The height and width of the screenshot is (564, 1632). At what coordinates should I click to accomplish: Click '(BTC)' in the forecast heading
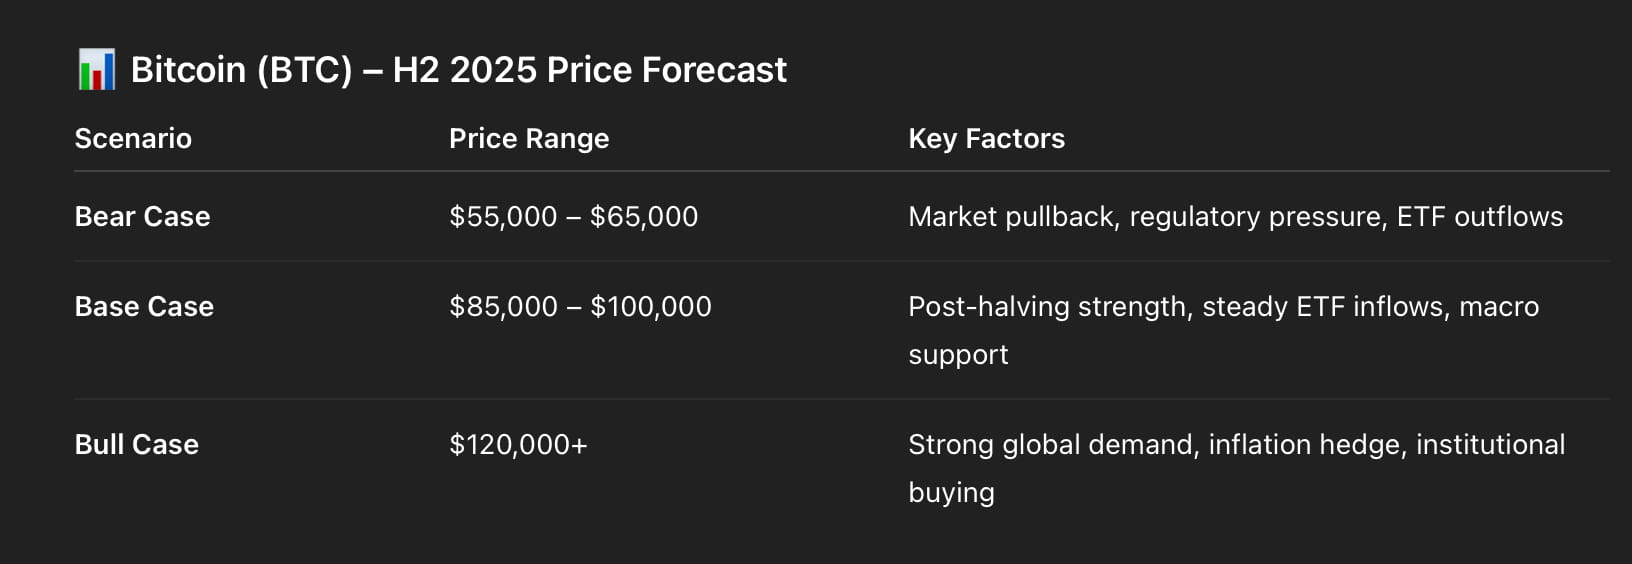[x=304, y=70]
